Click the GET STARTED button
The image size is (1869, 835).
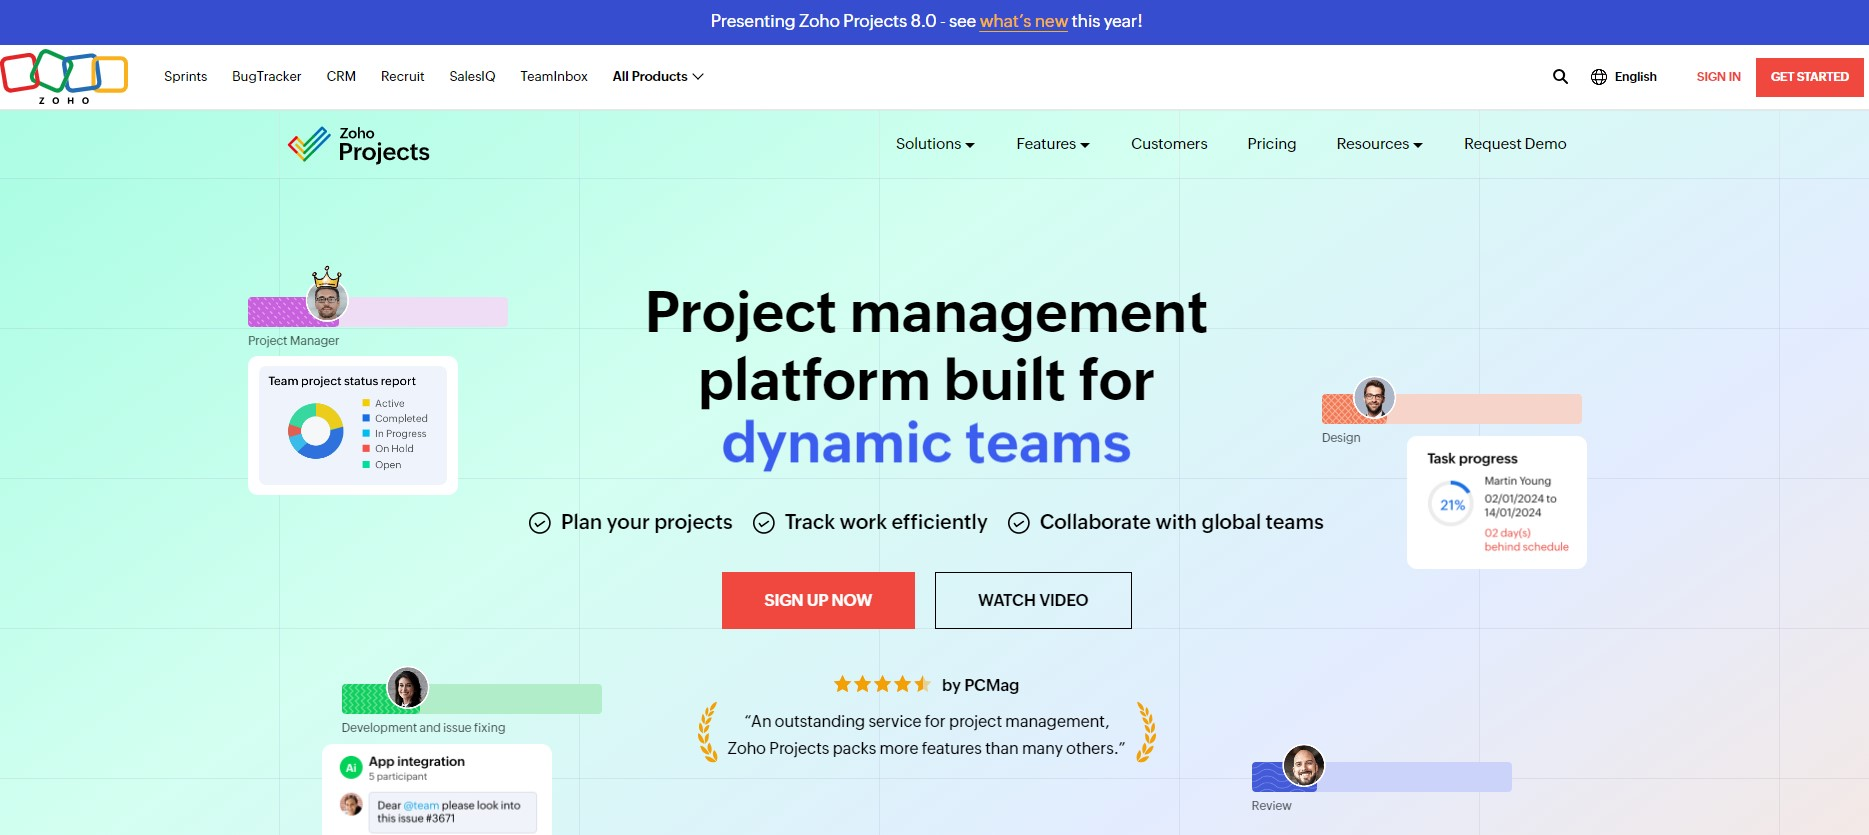tap(1810, 77)
